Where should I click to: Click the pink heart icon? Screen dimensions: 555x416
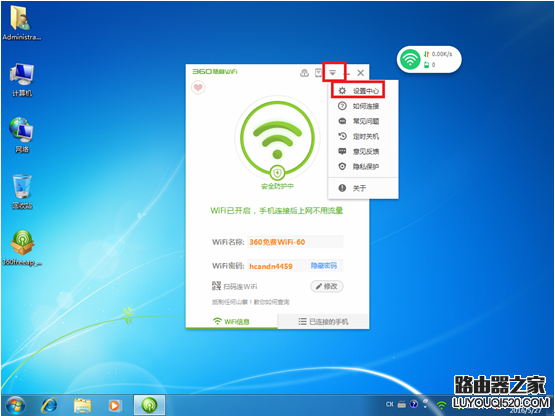click(198, 87)
